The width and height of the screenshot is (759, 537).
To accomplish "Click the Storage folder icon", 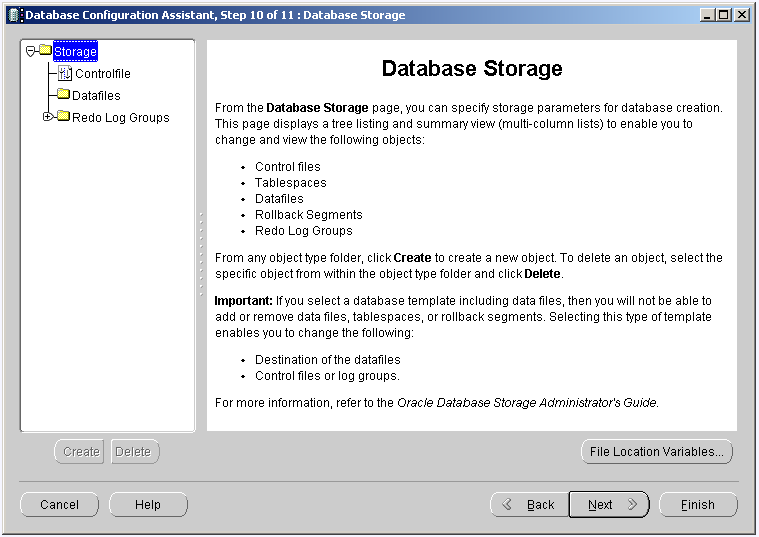I will click(x=45, y=51).
